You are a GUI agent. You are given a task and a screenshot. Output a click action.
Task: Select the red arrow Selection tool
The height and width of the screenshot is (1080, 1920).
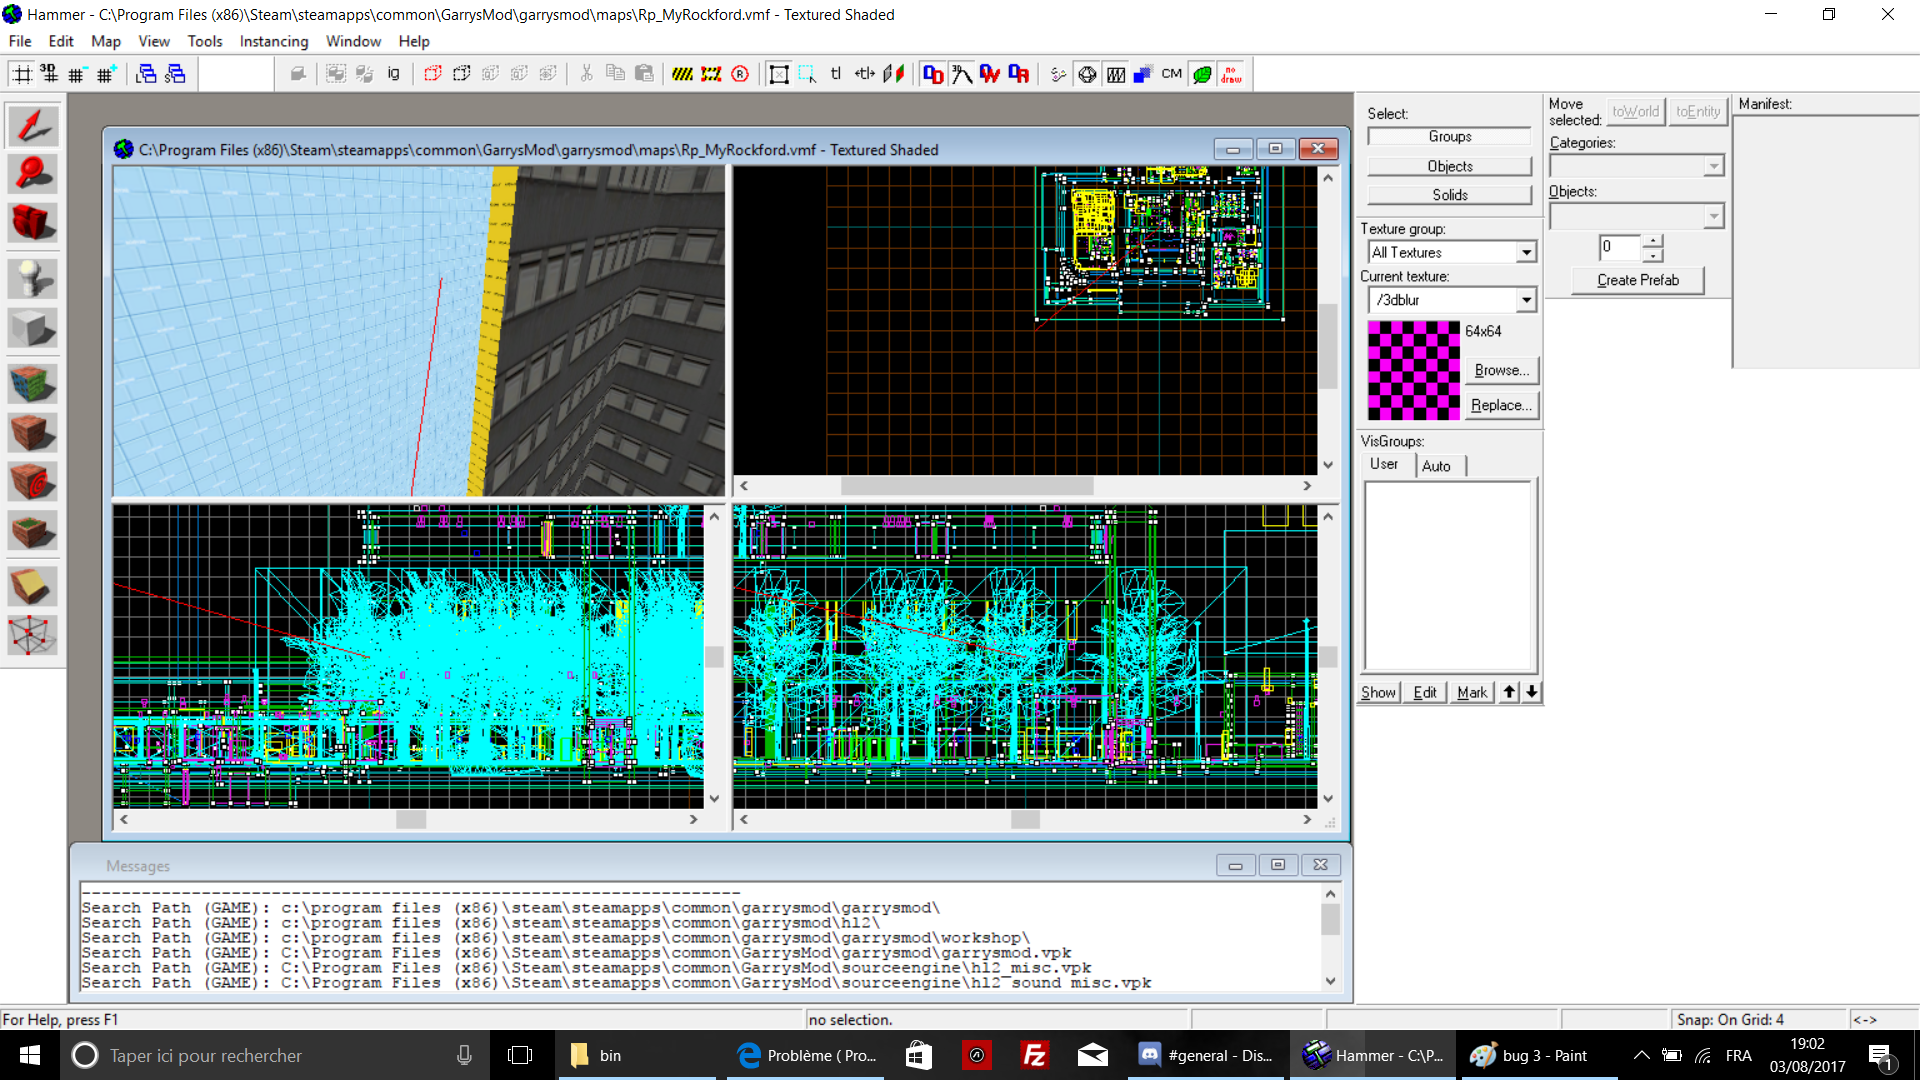(x=32, y=126)
